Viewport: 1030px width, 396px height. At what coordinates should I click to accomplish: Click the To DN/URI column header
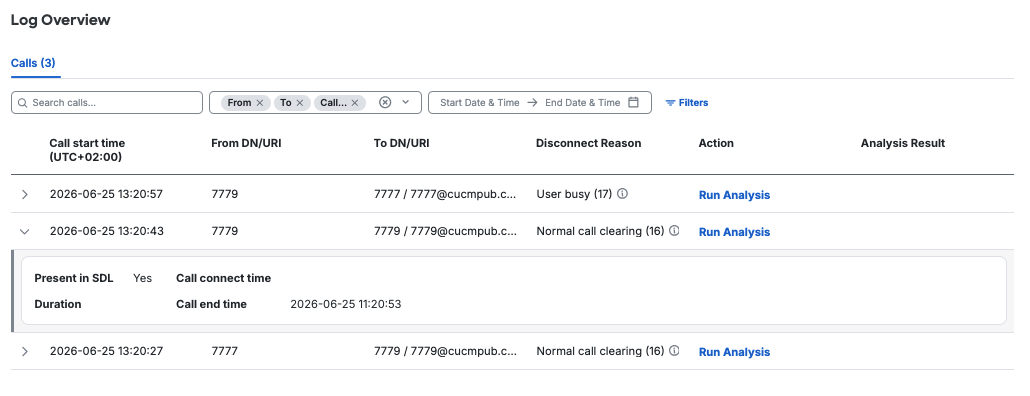401,143
